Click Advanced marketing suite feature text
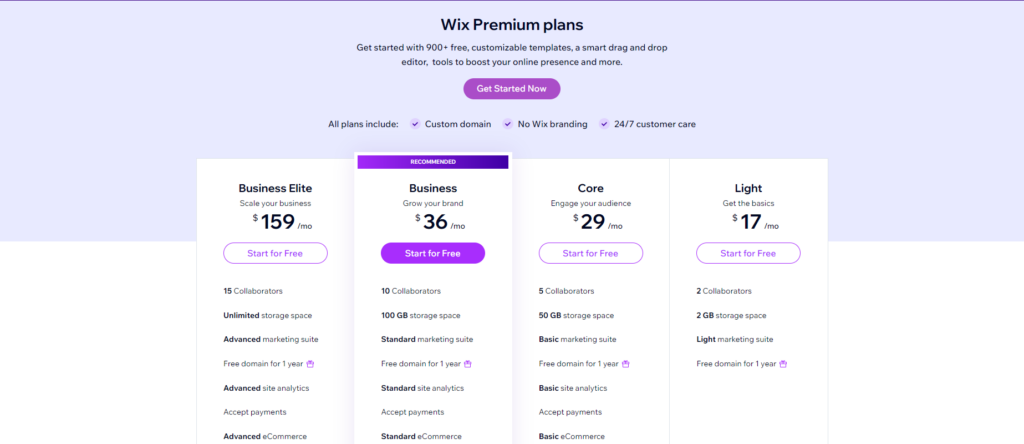 click(x=271, y=340)
